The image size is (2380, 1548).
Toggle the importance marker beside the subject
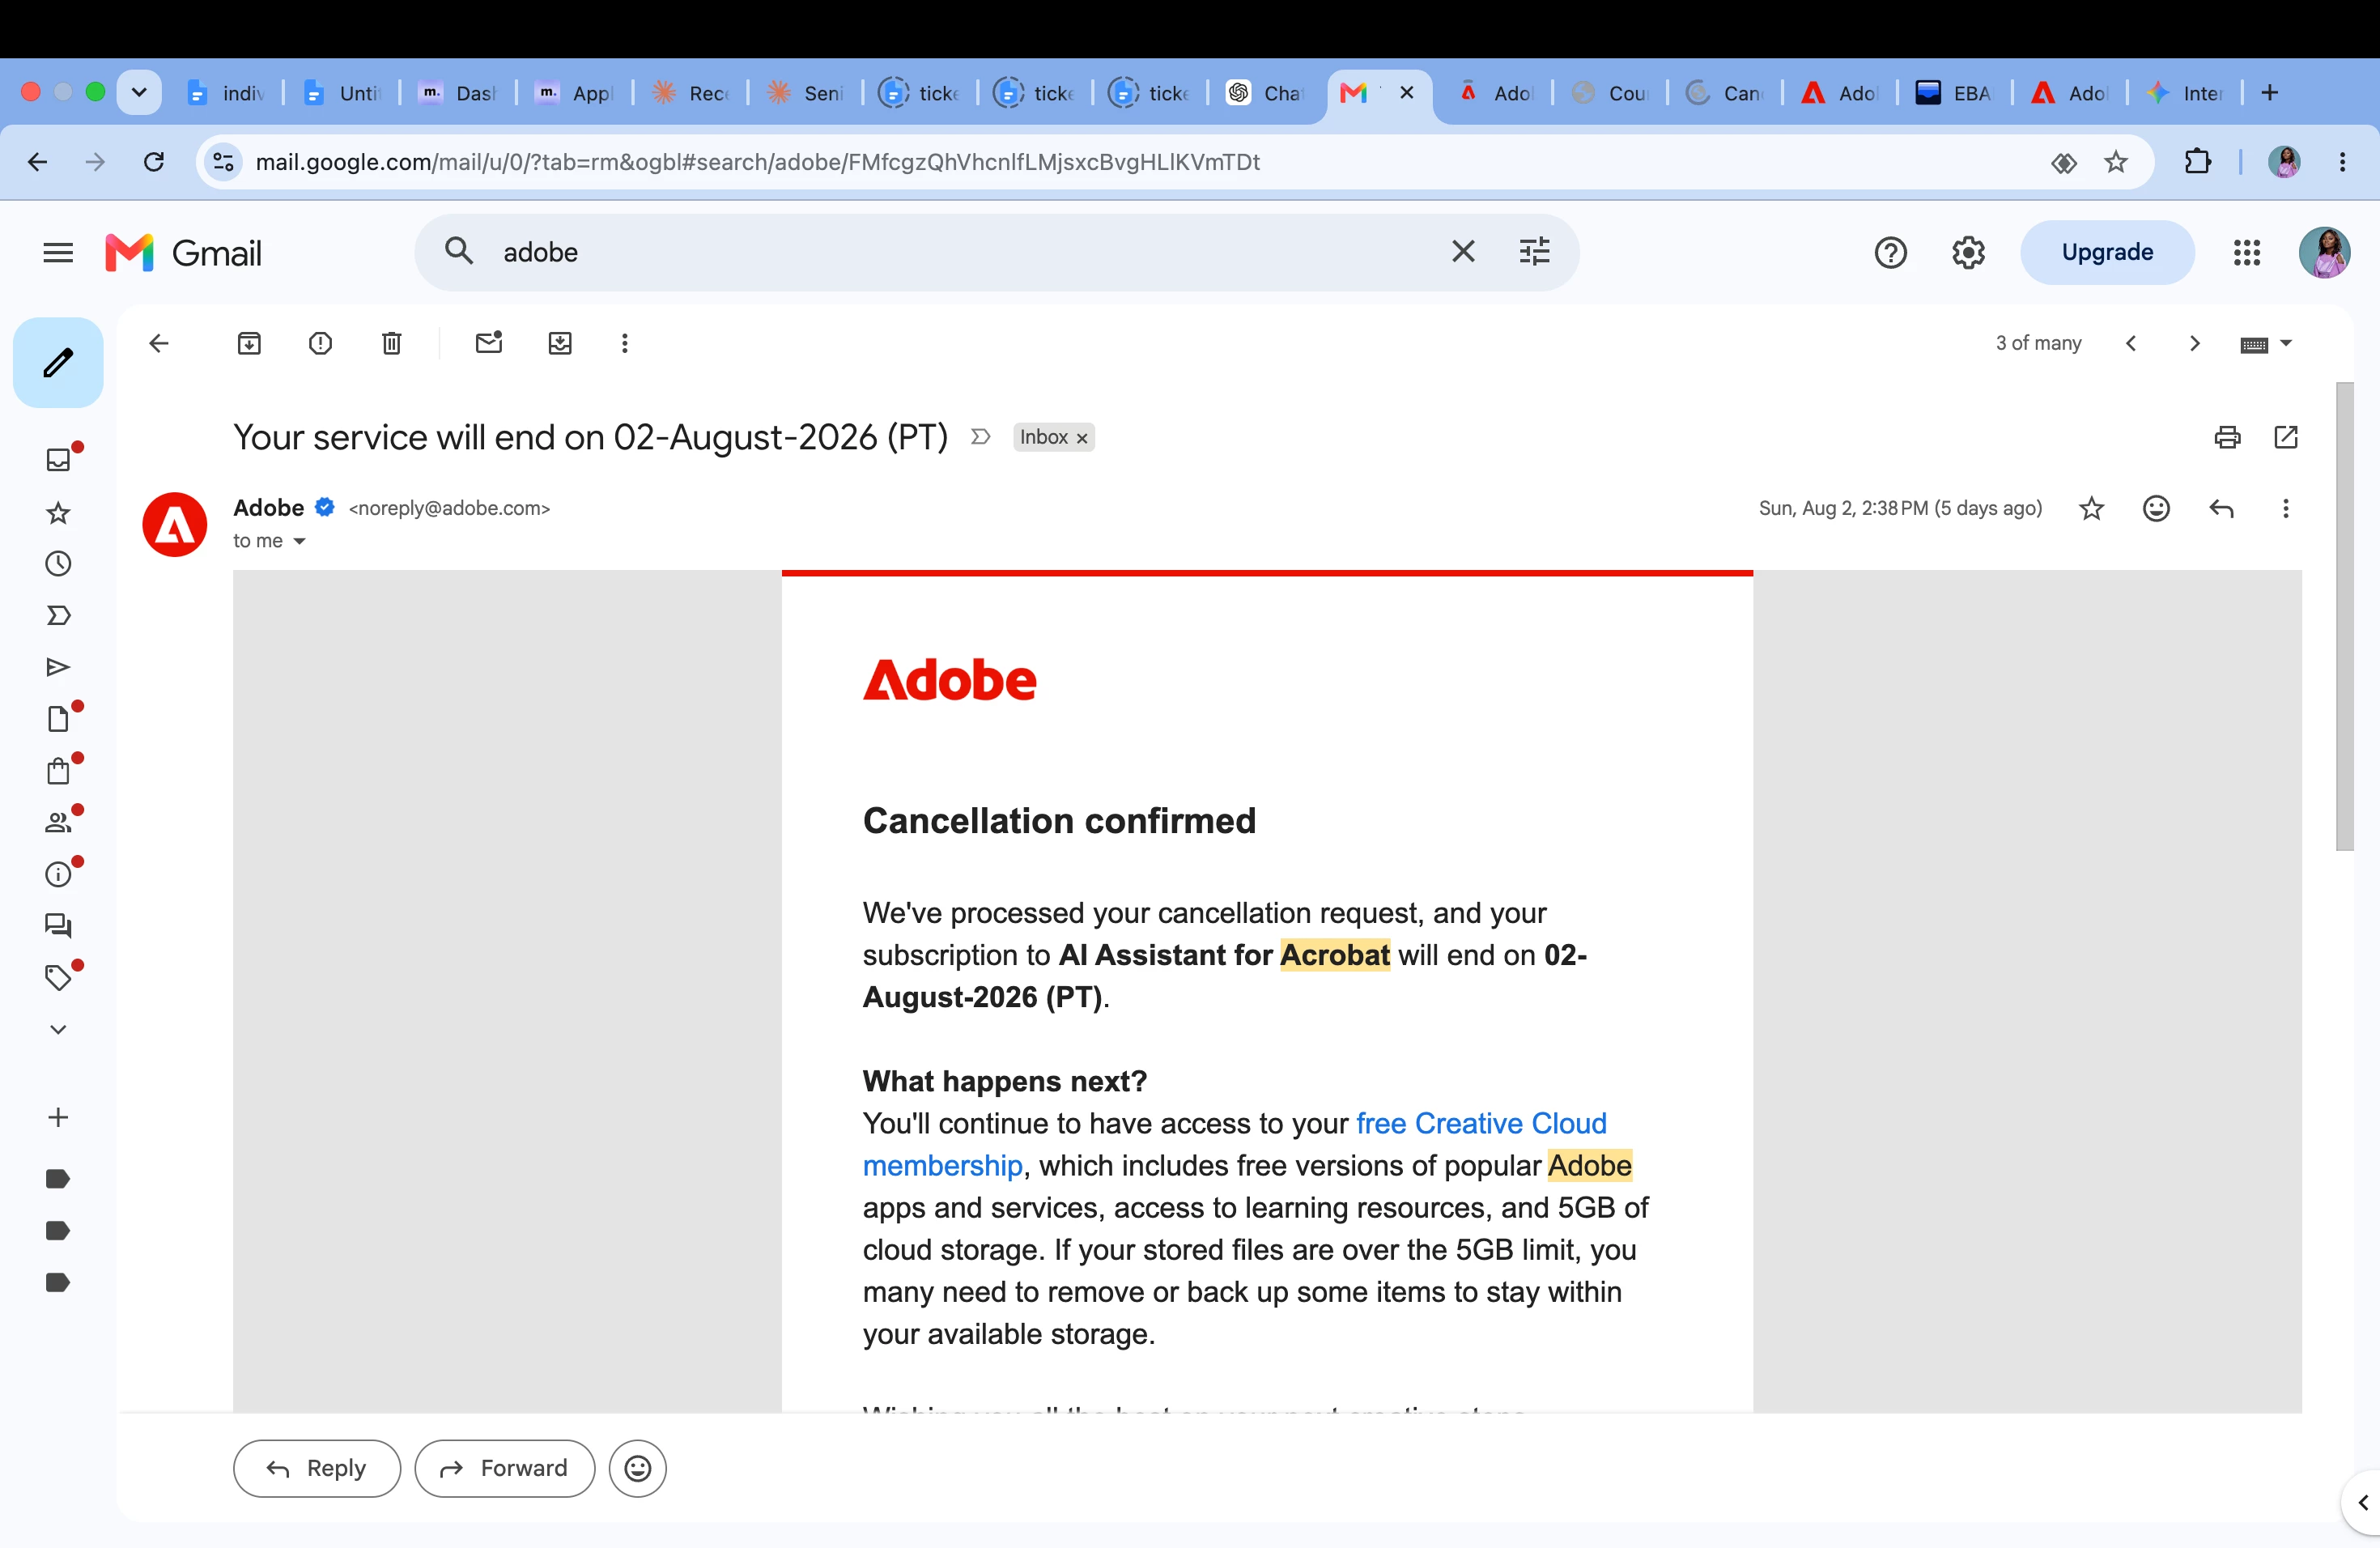[x=980, y=437]
